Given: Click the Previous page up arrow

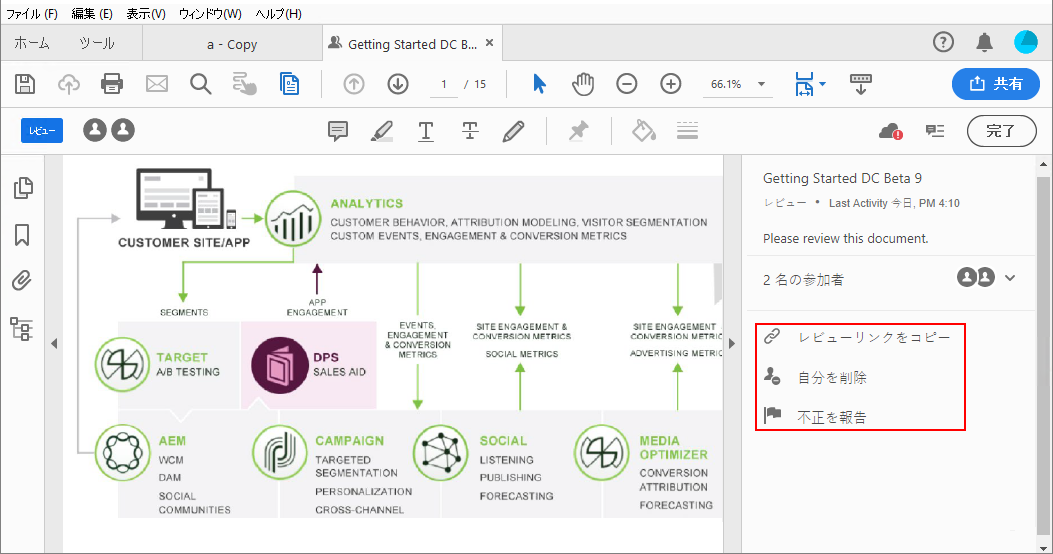Looking at the screenshot, I should [354, 84].
